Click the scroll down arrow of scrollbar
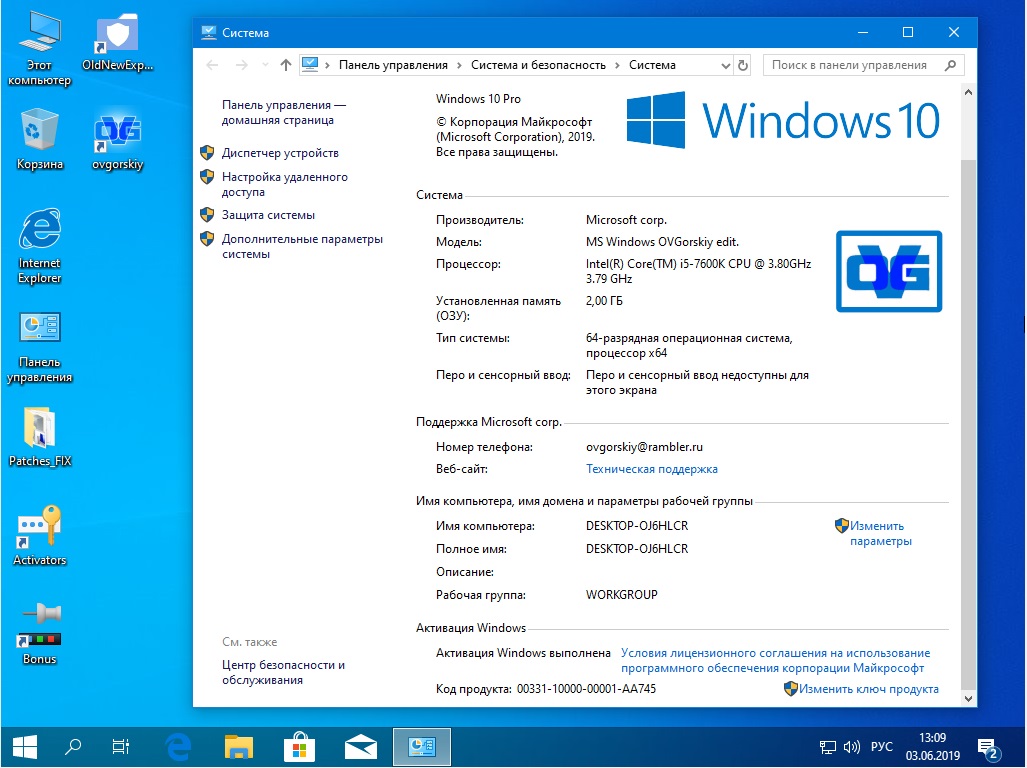 (968, 698)
